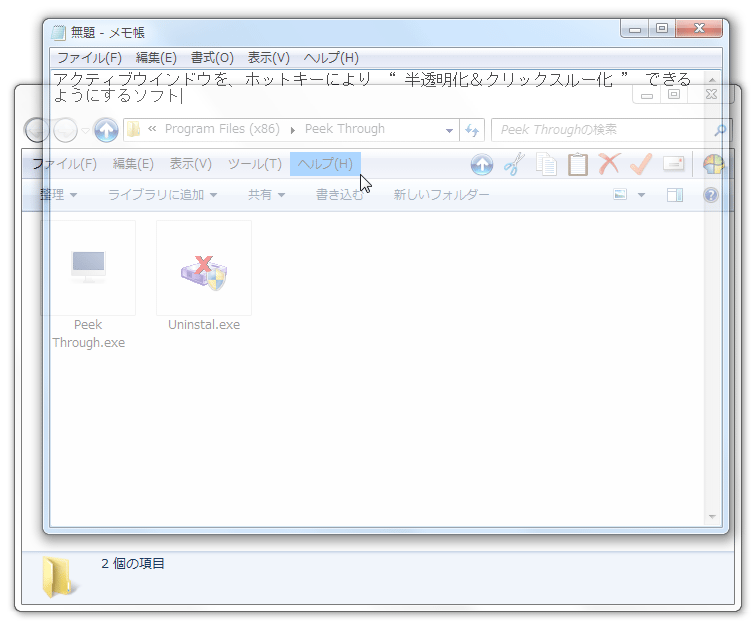Click the Rename icon in toolbar

pyautogui.click(x=673, y=164)
